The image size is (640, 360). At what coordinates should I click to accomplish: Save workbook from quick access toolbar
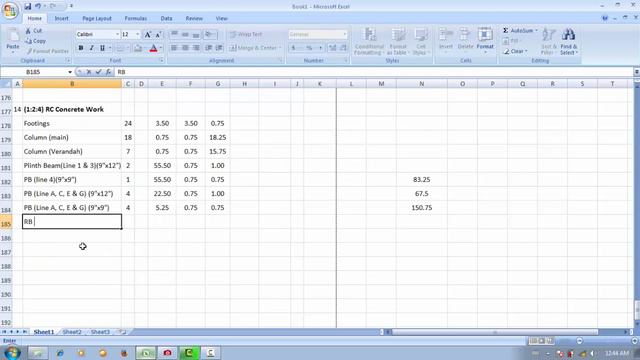(27, 6)
